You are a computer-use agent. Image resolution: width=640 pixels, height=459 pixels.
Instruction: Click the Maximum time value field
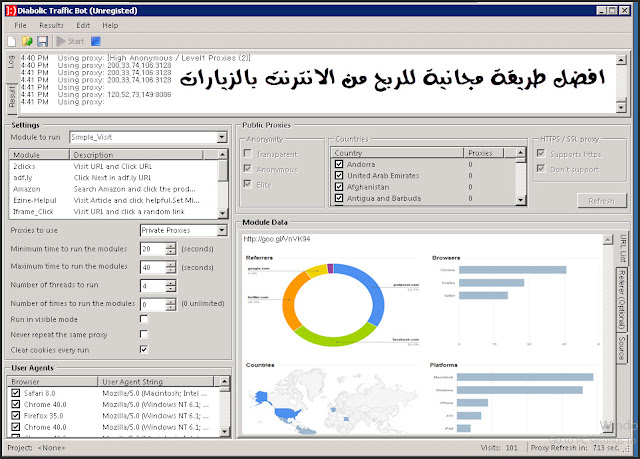point(153,267)
